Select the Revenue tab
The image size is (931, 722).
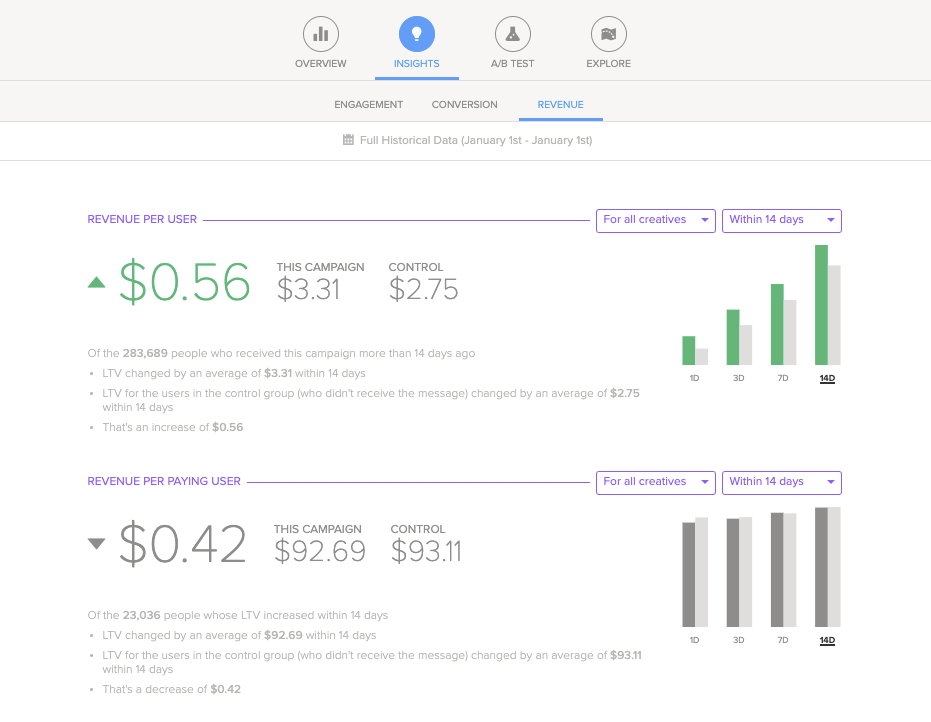(560, 104)
